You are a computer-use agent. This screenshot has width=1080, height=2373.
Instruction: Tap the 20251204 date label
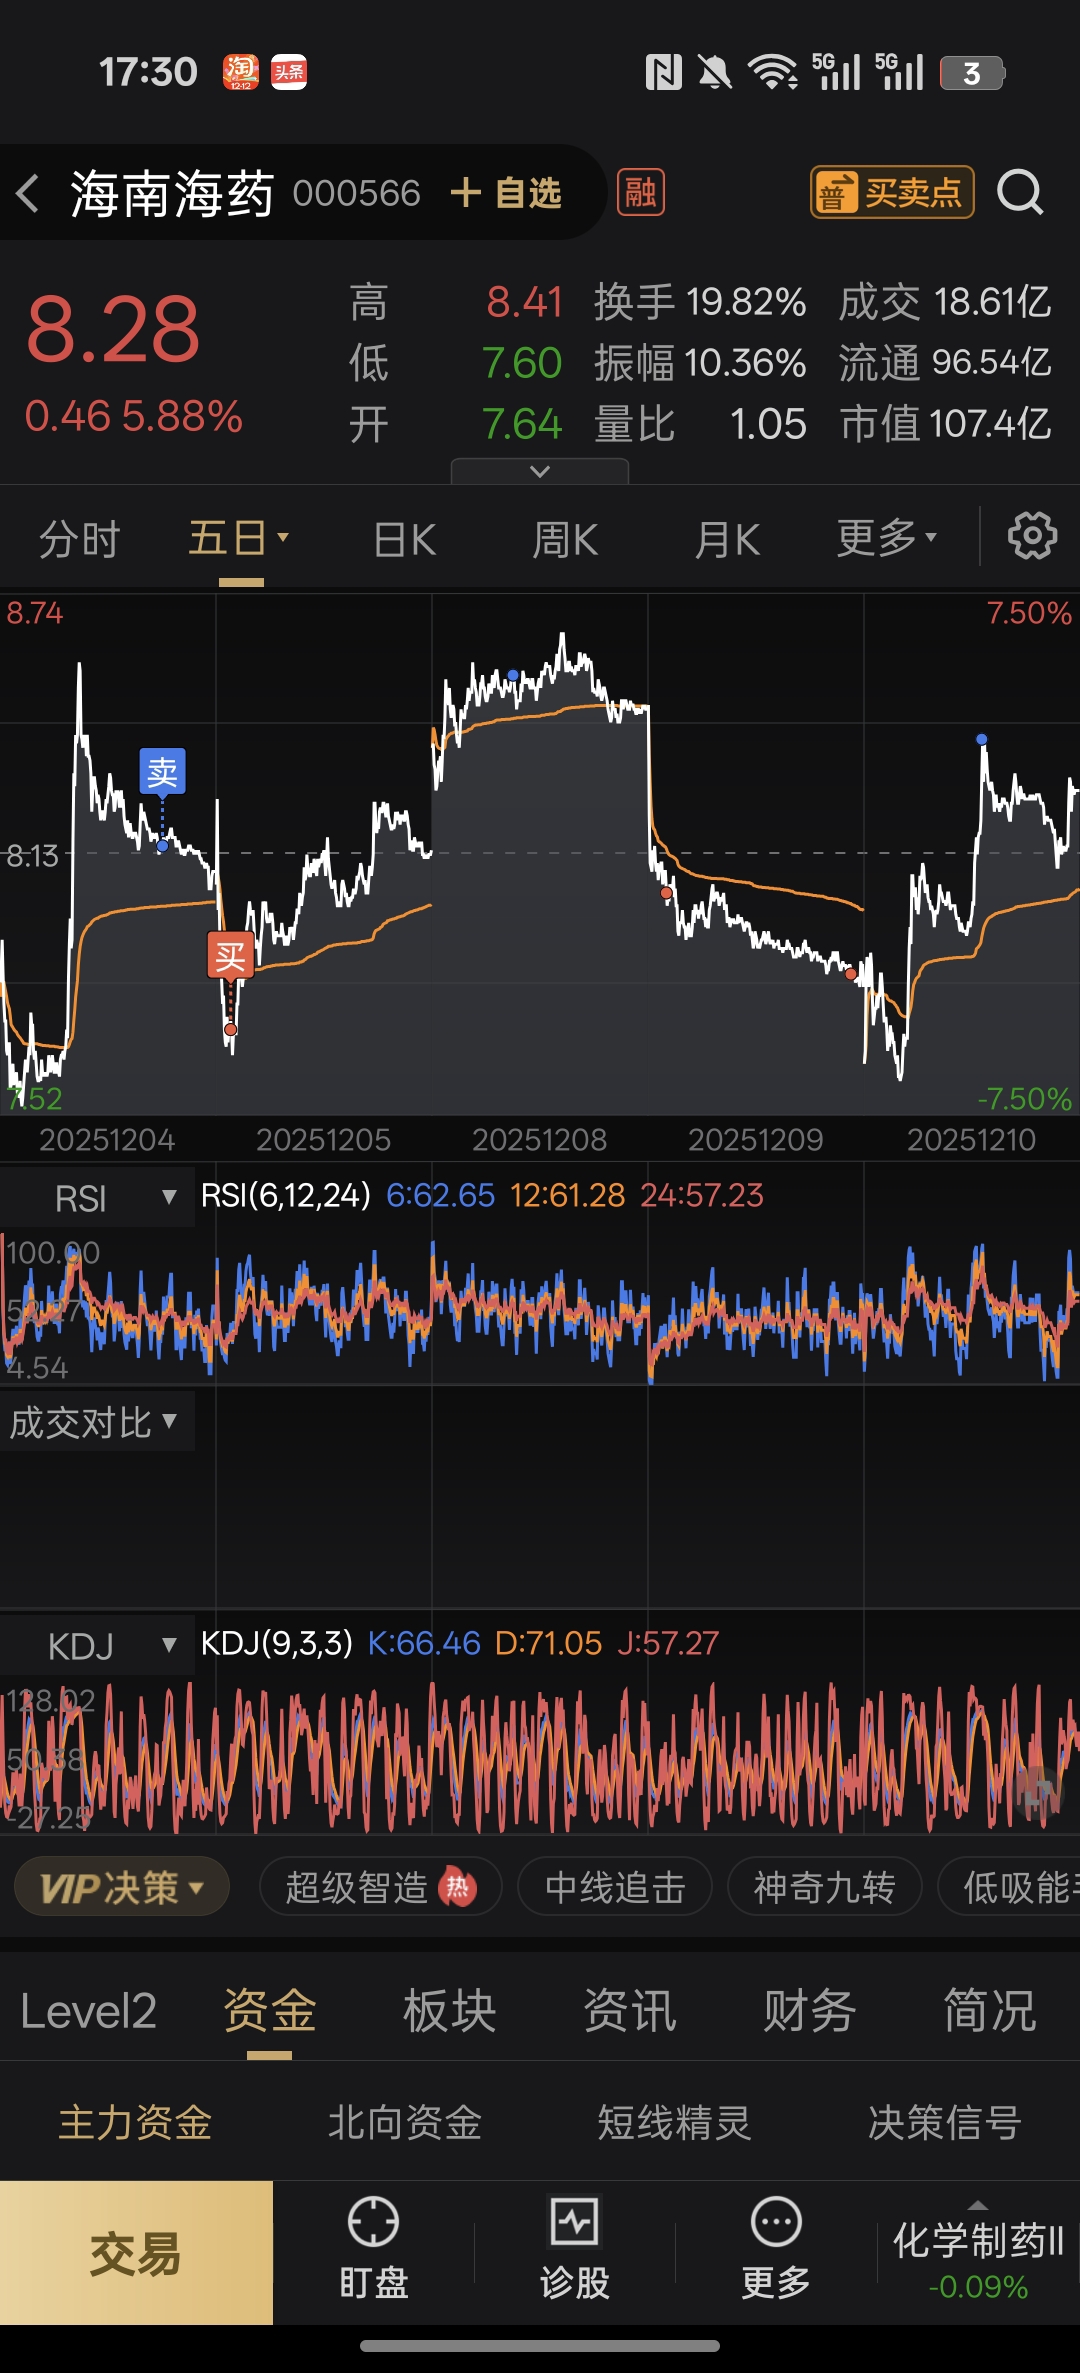point(107,1139)
